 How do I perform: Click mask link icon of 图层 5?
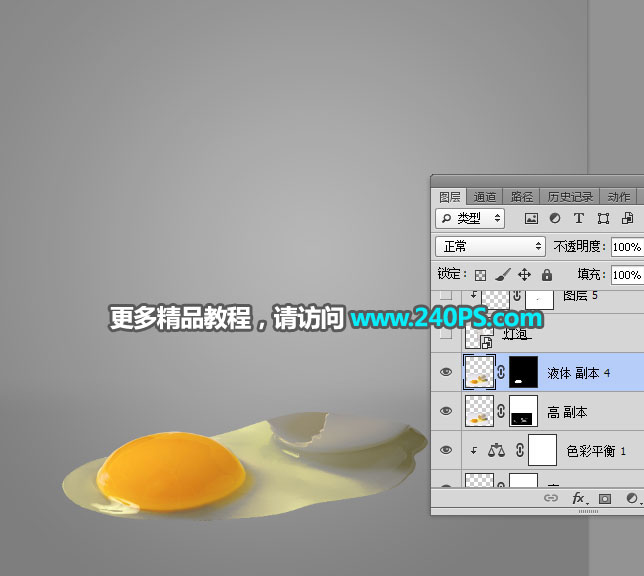517,296
